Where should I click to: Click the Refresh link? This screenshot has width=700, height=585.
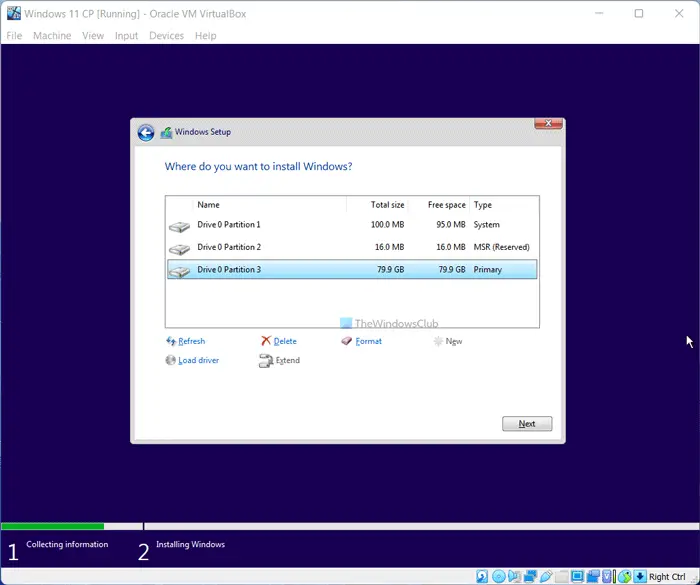tap(192, 341)
